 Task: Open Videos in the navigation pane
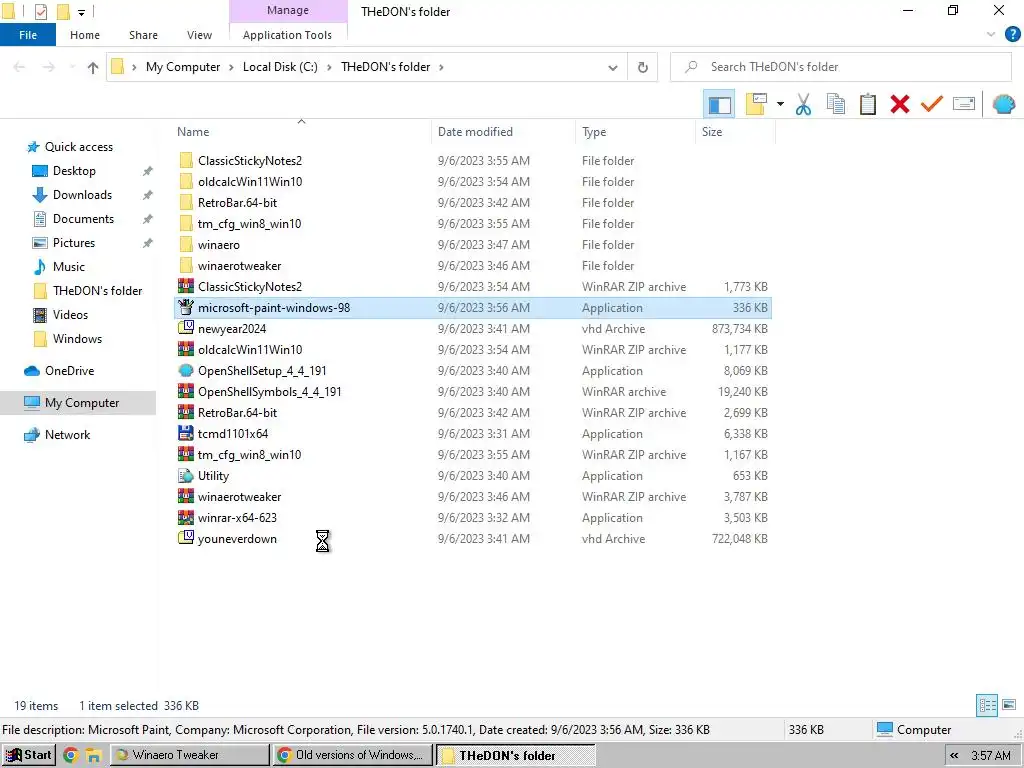(x=70, y=315)
